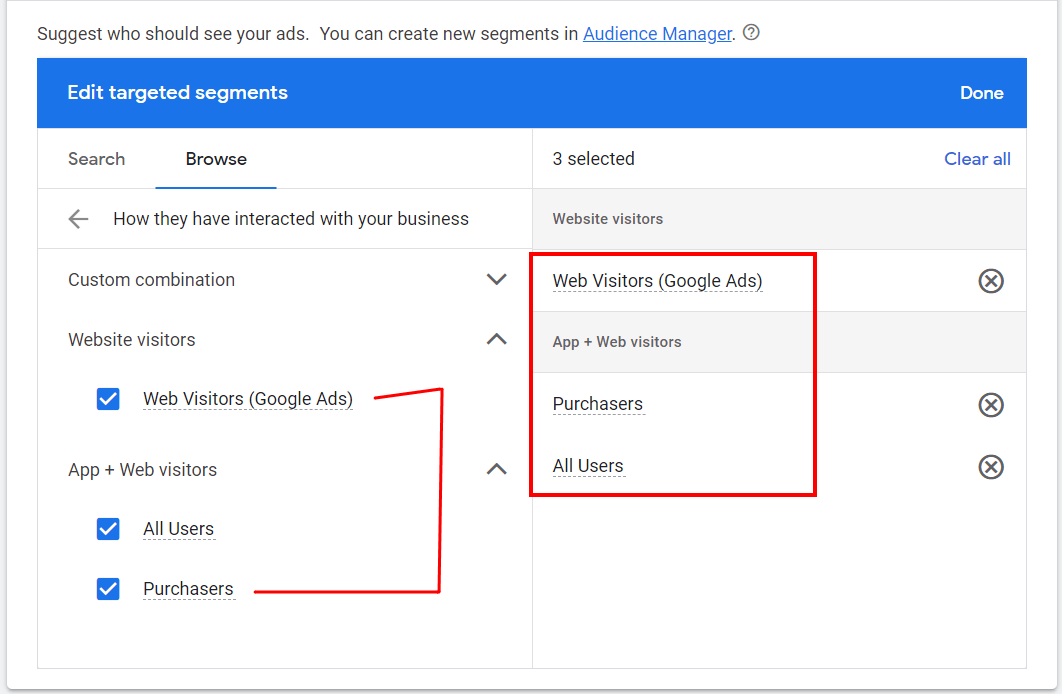
Task: Click Clear all to remove selected segments
Action: (x=977, y=158)
